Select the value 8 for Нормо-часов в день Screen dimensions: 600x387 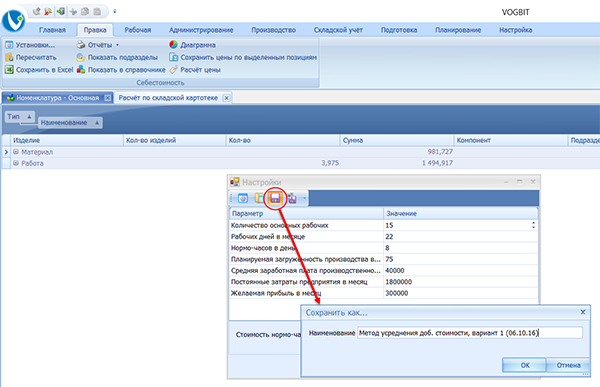pyautogui.click(x=461, y=248)
